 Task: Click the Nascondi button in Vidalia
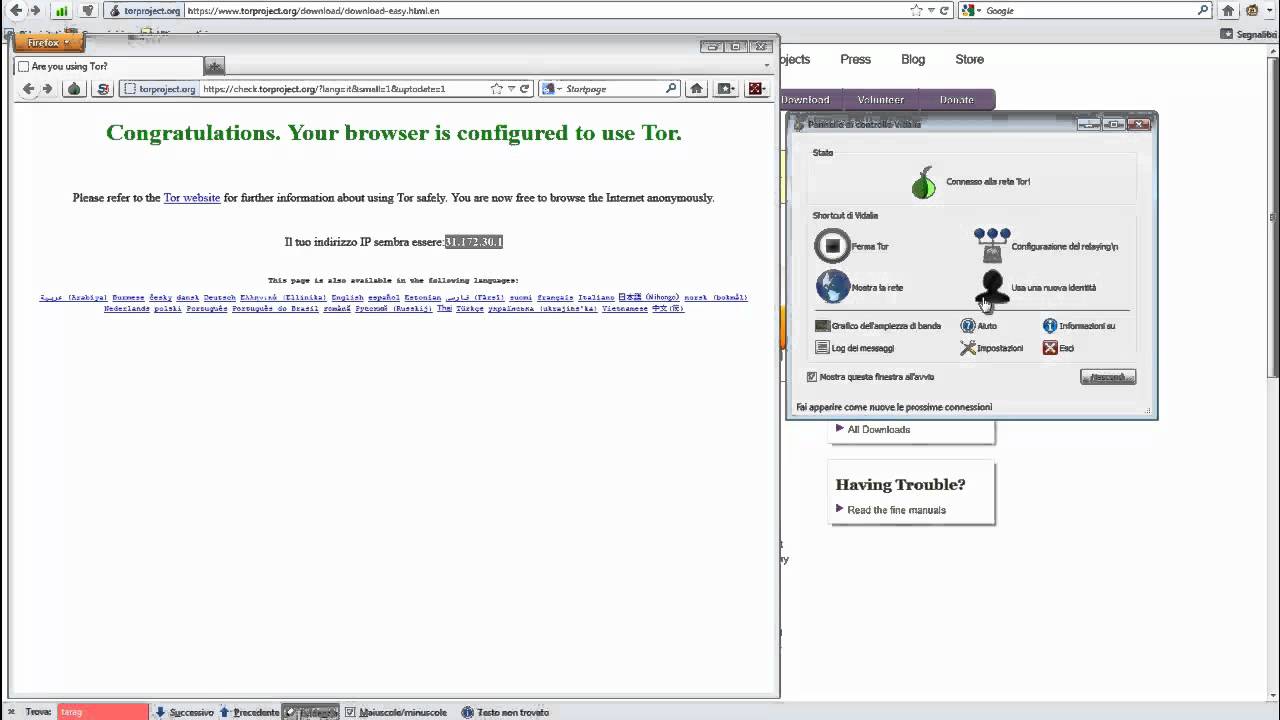[x=1108, y=377]
